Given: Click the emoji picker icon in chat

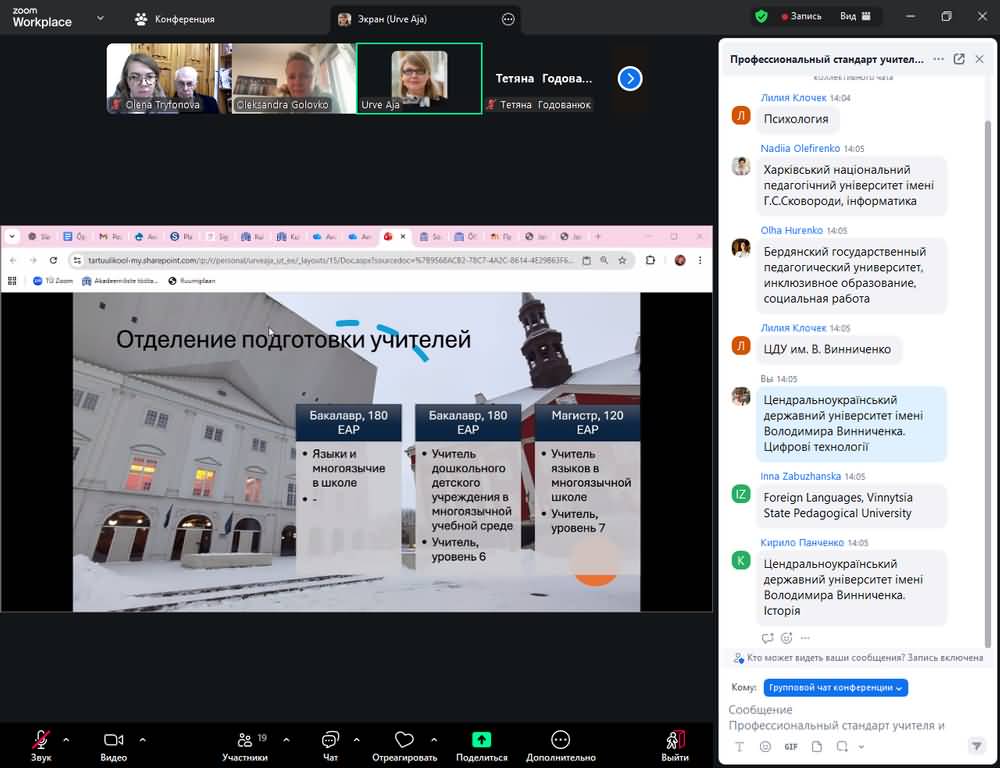Looking at the screenshot, I should (765, 747).
